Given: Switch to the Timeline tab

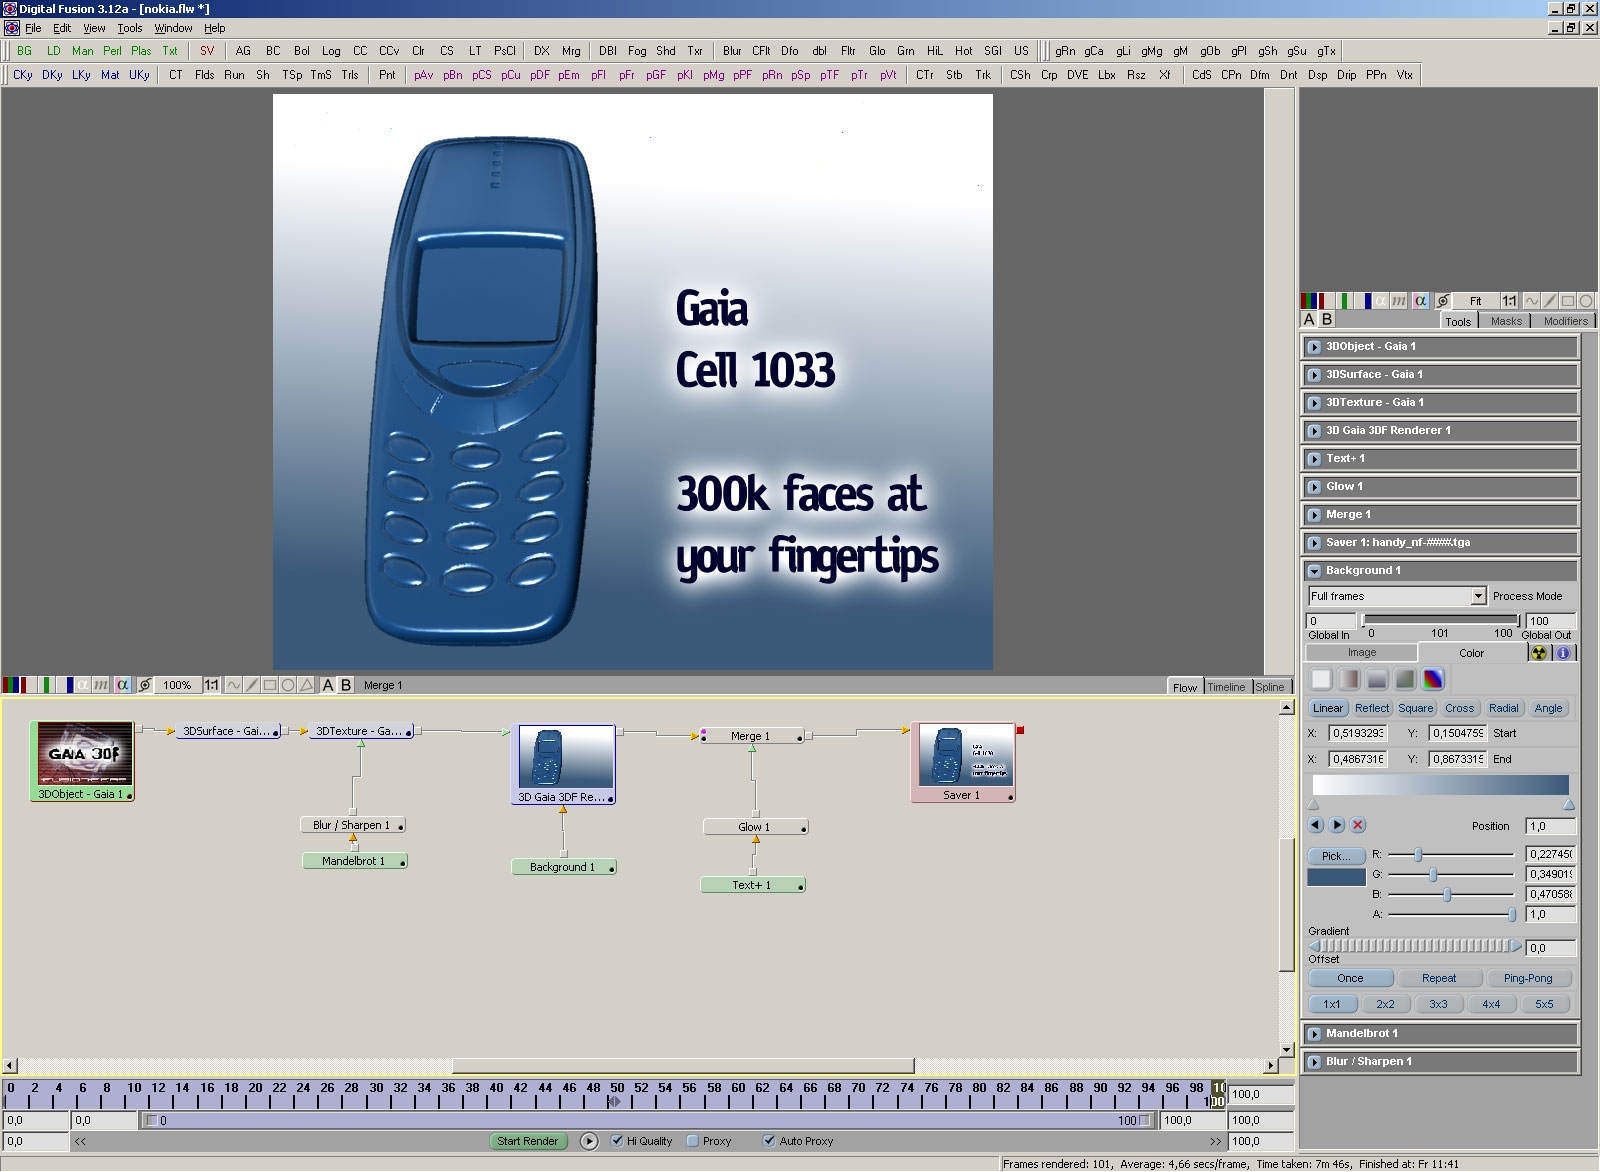Looking at the screenshot, I should click(1226, 687).
